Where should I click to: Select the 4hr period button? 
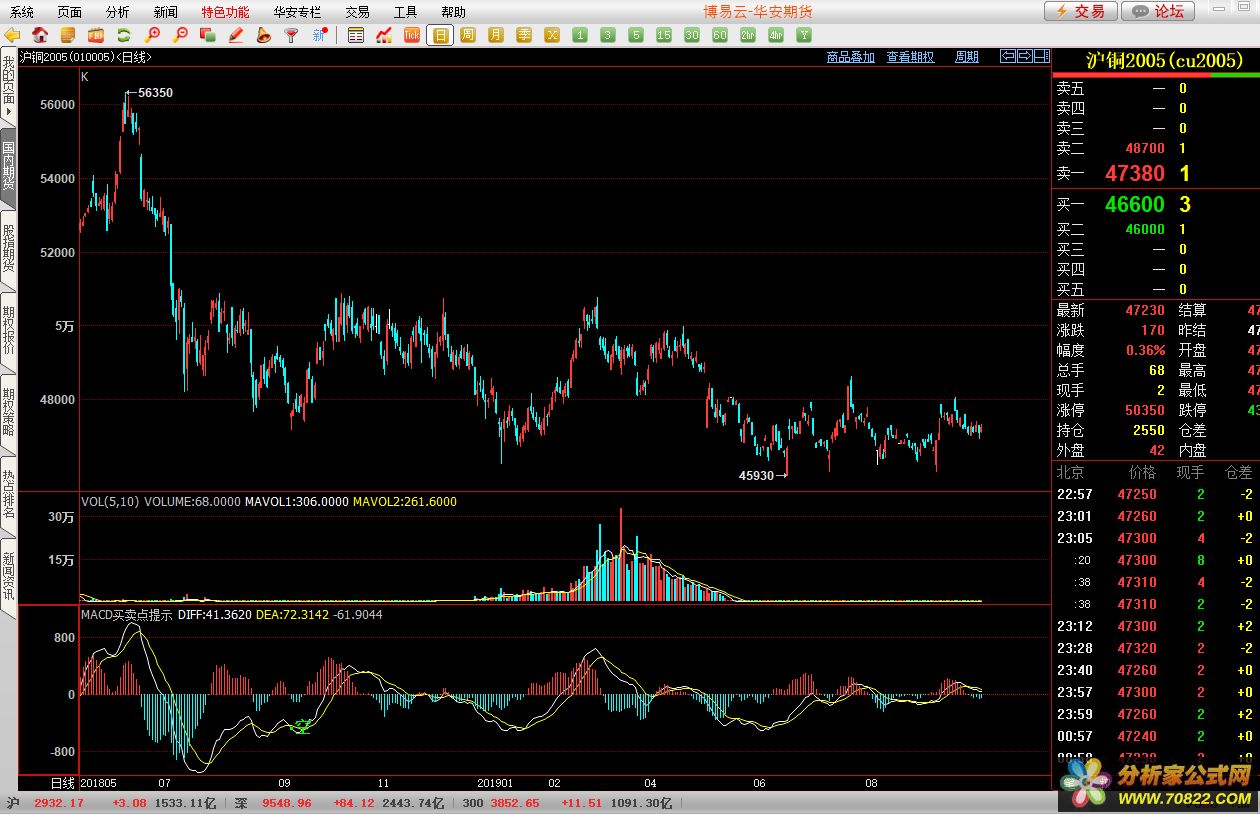pos(776,36)
